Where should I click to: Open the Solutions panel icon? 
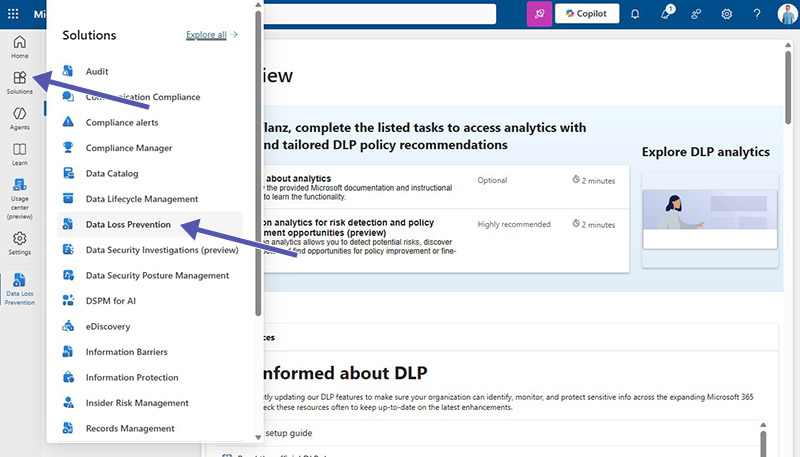click(19, 78)
